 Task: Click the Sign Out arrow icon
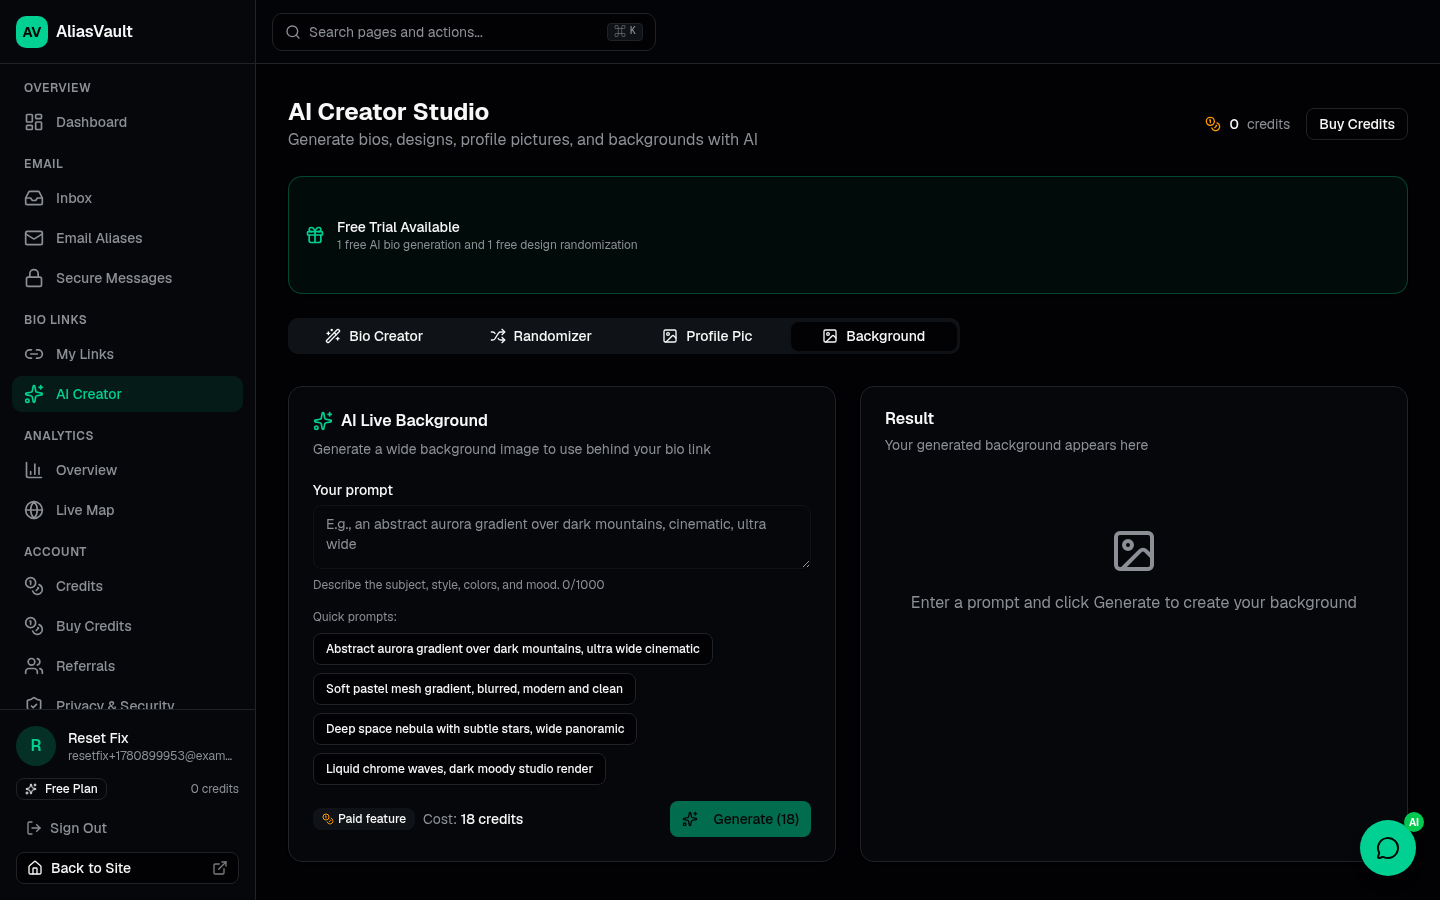(x=33, y=828)
